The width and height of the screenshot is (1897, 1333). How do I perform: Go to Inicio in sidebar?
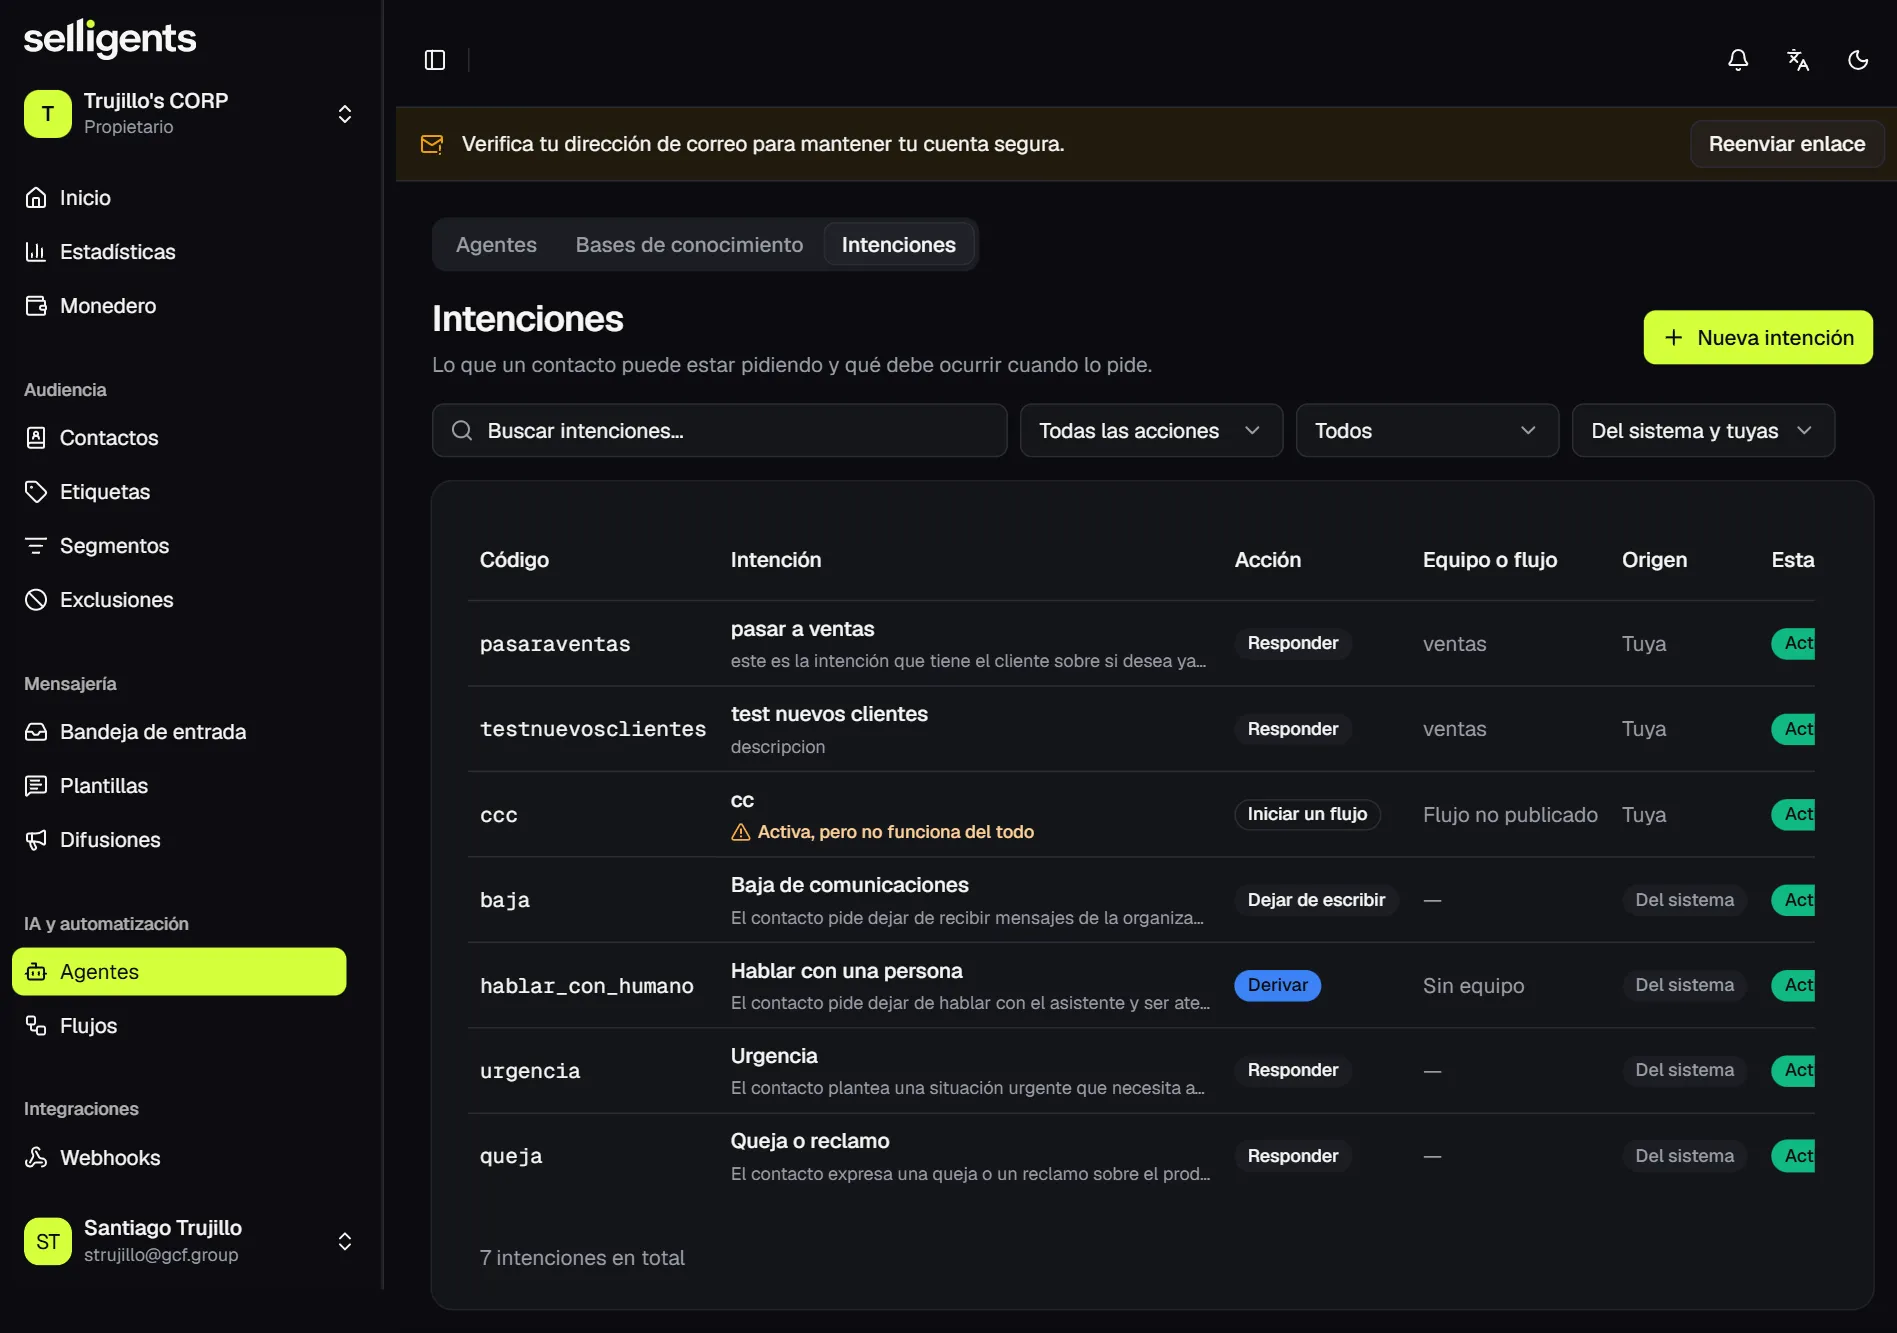pos(179,198)
